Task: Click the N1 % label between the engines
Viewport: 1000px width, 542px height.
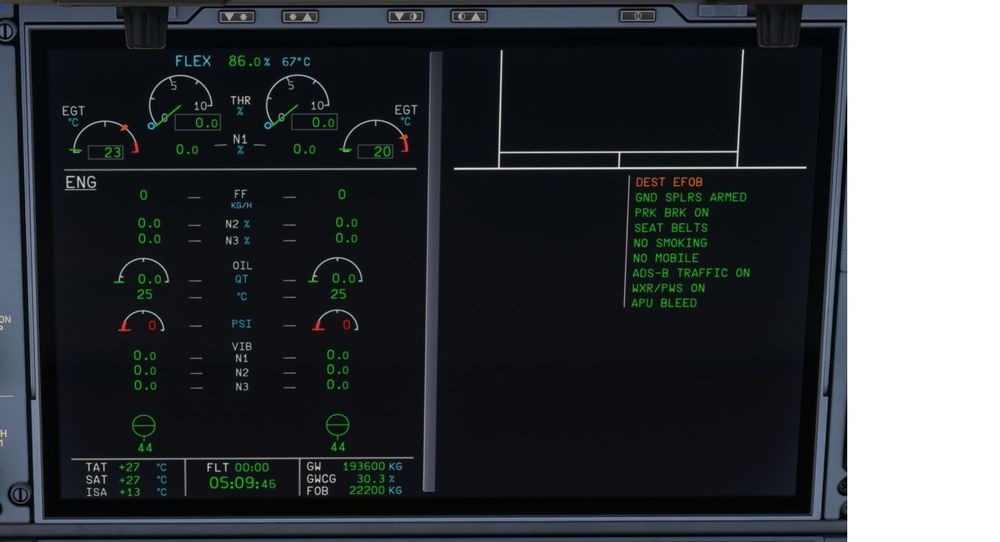Action: tap(240, 144)
